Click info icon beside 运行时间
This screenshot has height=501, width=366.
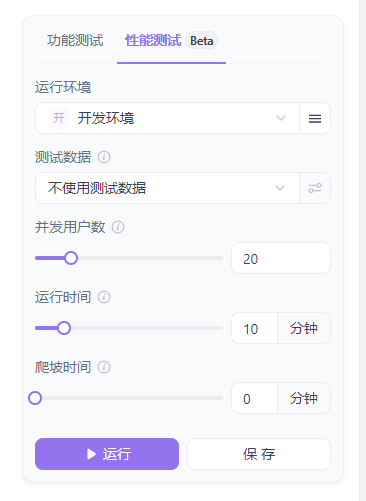click(104, 297)
